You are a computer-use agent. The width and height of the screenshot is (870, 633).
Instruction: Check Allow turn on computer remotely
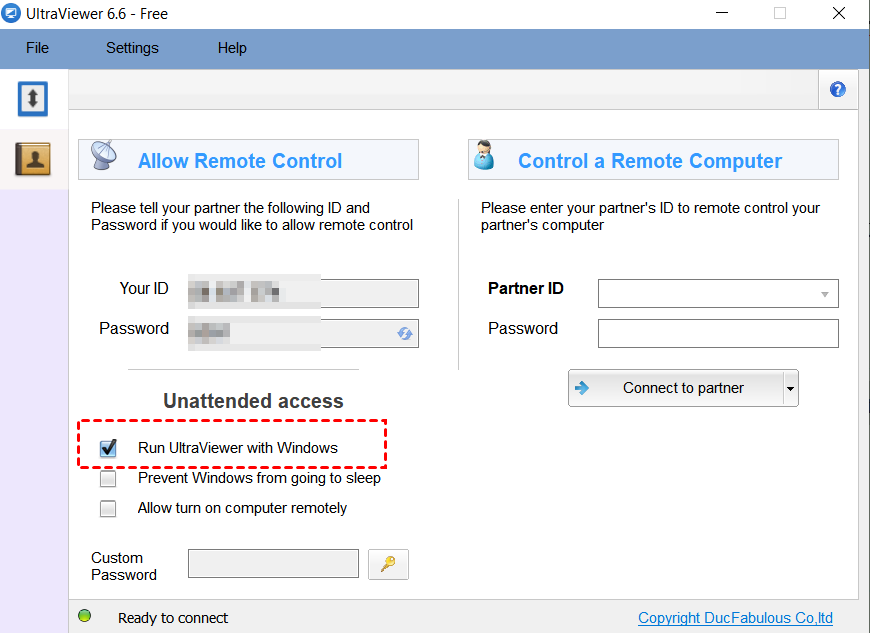click(108, 508)
